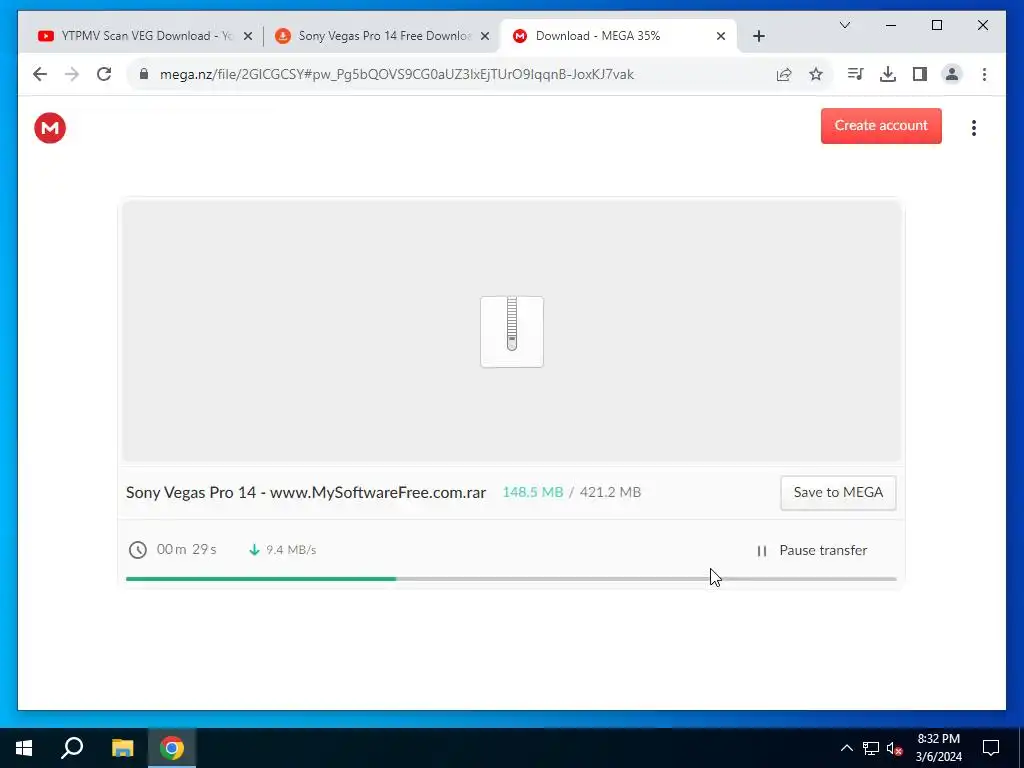Click the 421.2 MB total size text

click(610, 492)
